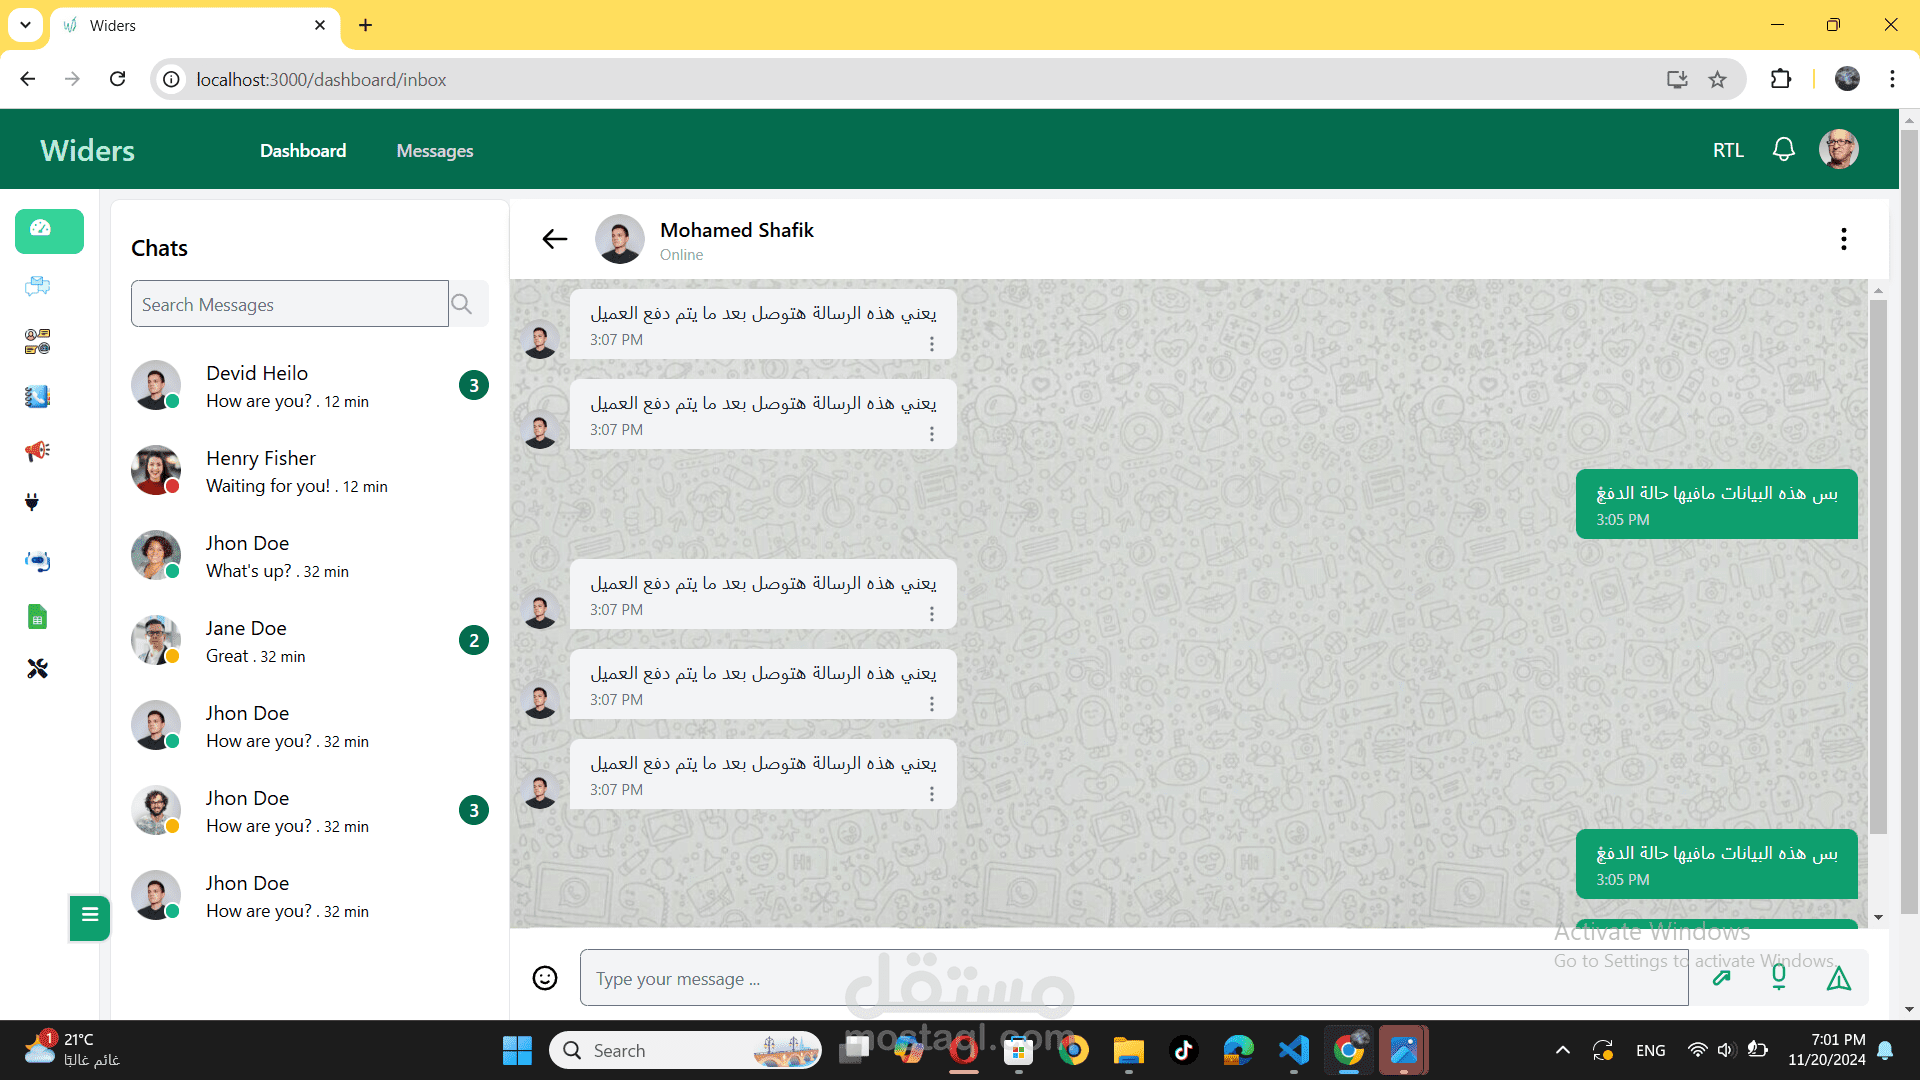Screen dimensions: 1920x1080
Task: Toggle the green sidebar hamburger menu button
Action: (x=89, y=915)
